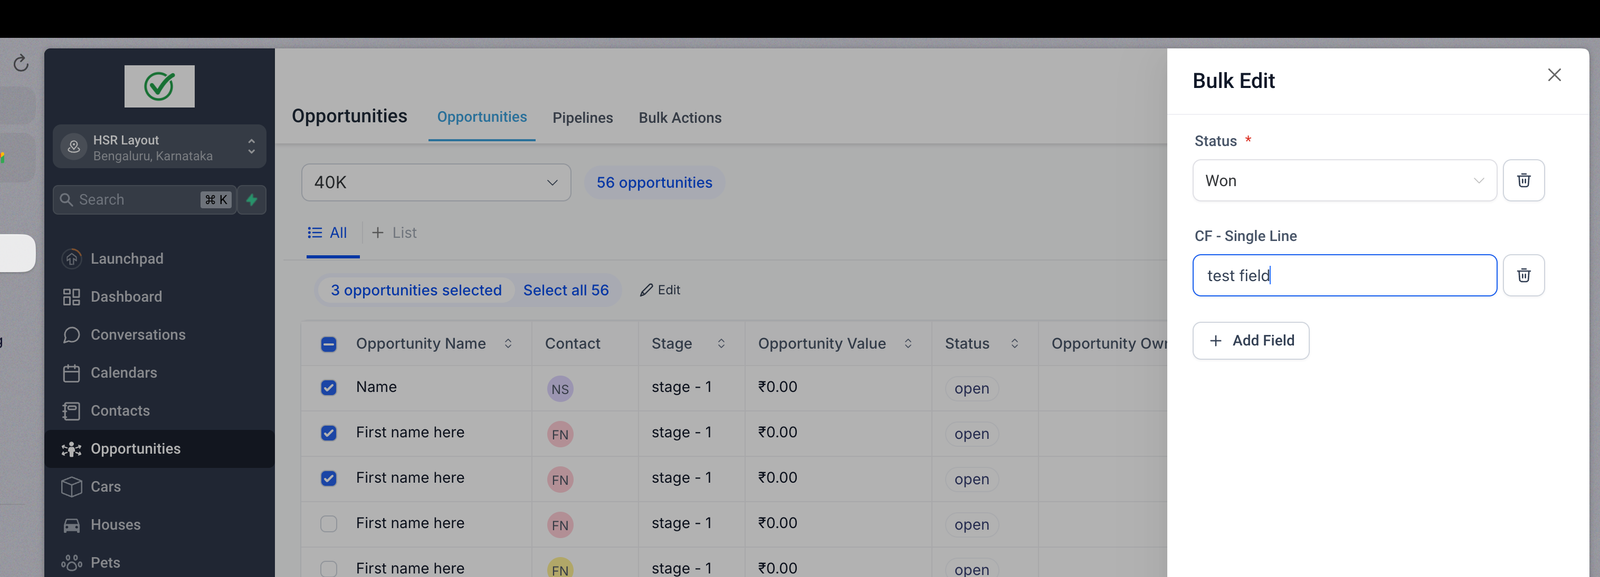Toggle the header select-all checkbox
This screenshot has width=1600, height=577.
point(329,345)
